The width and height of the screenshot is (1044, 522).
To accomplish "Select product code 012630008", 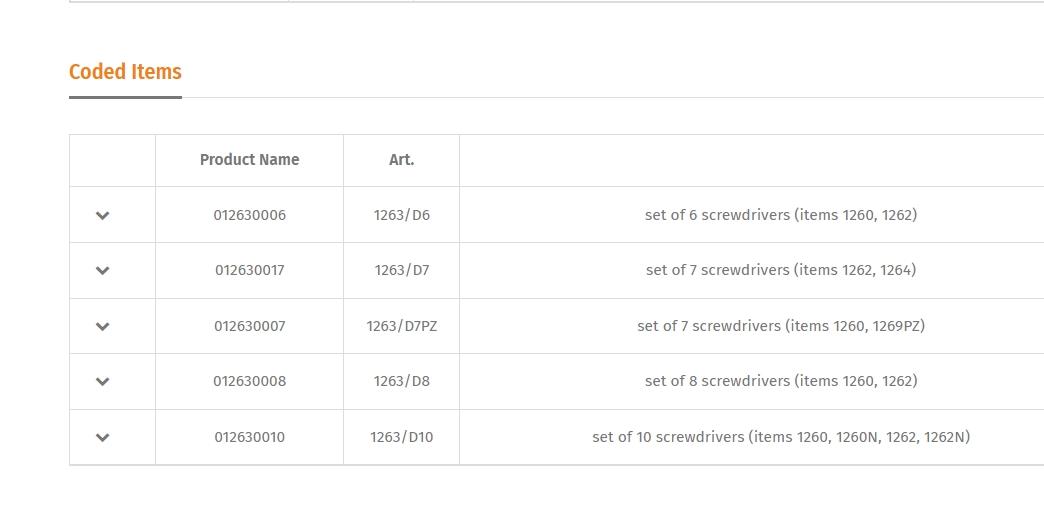I will click(249, 381).
